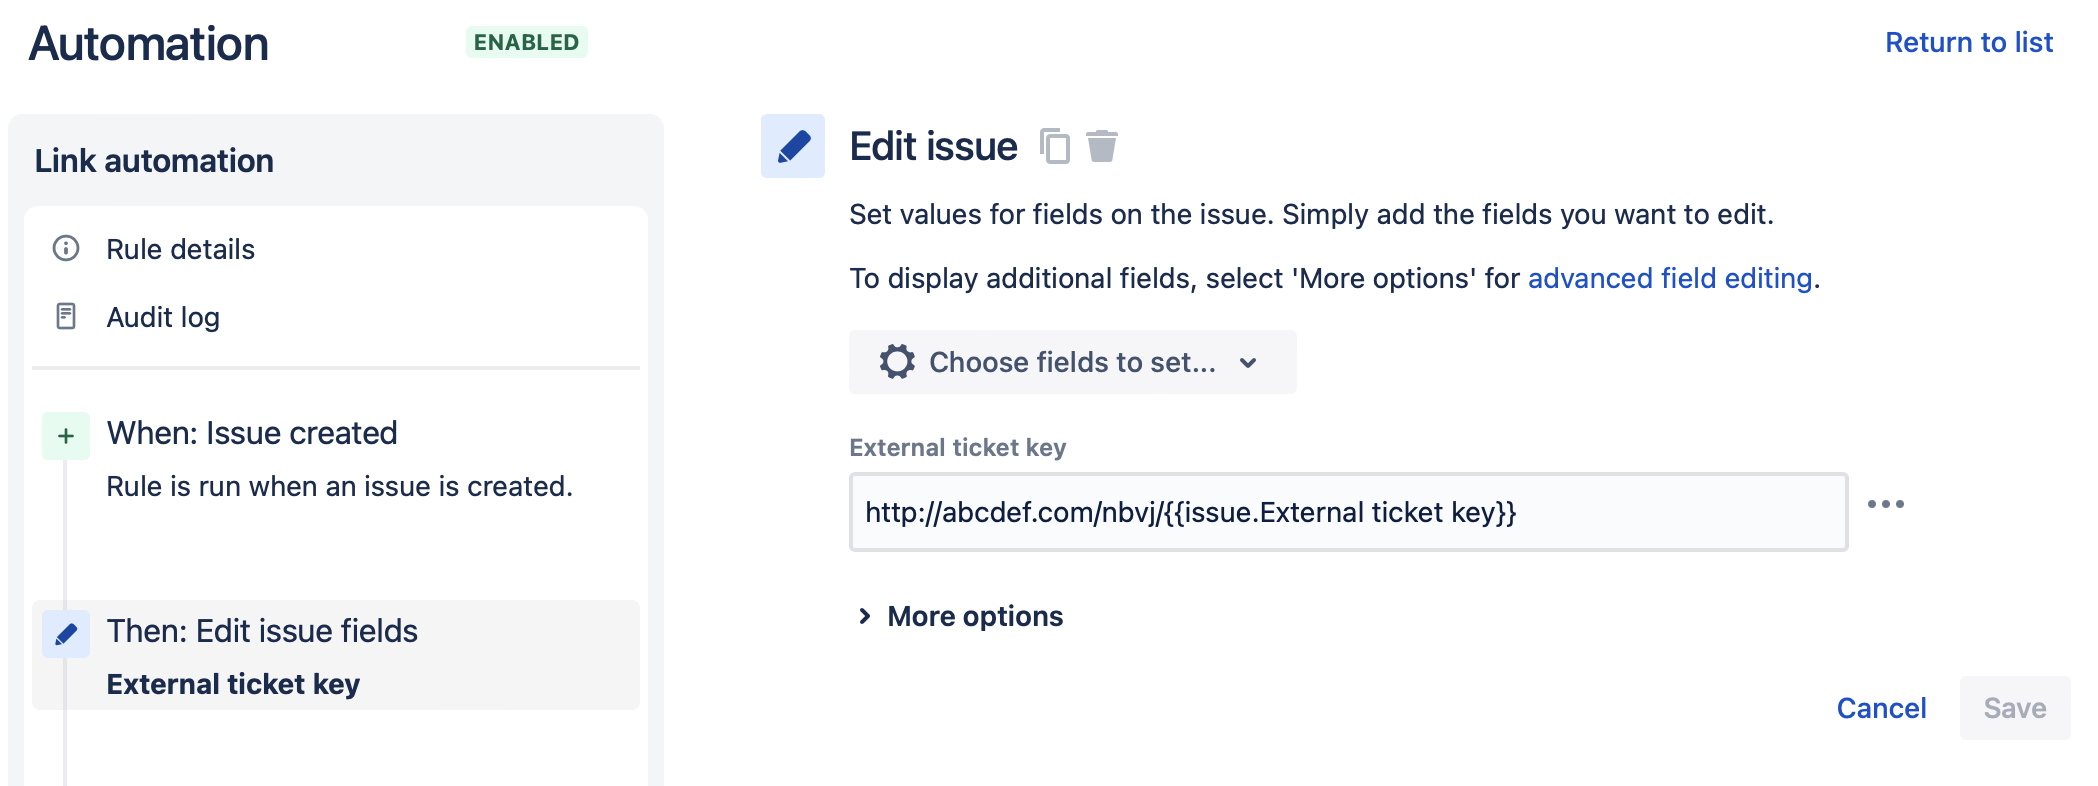2098x786 pixels.
Task: Open the Choose fields to set dropdown
Action: [x=1071, y=362]
